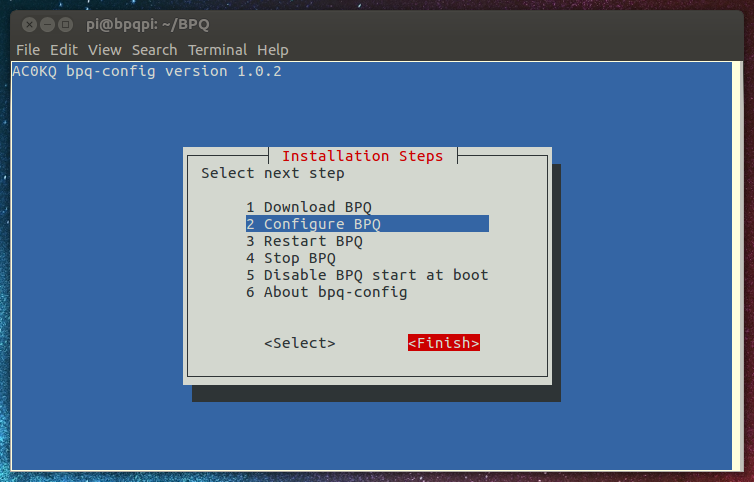Open the Terminal menu
Image resolution: width=754 pixels, height=482 pixels.
point(217,50)
